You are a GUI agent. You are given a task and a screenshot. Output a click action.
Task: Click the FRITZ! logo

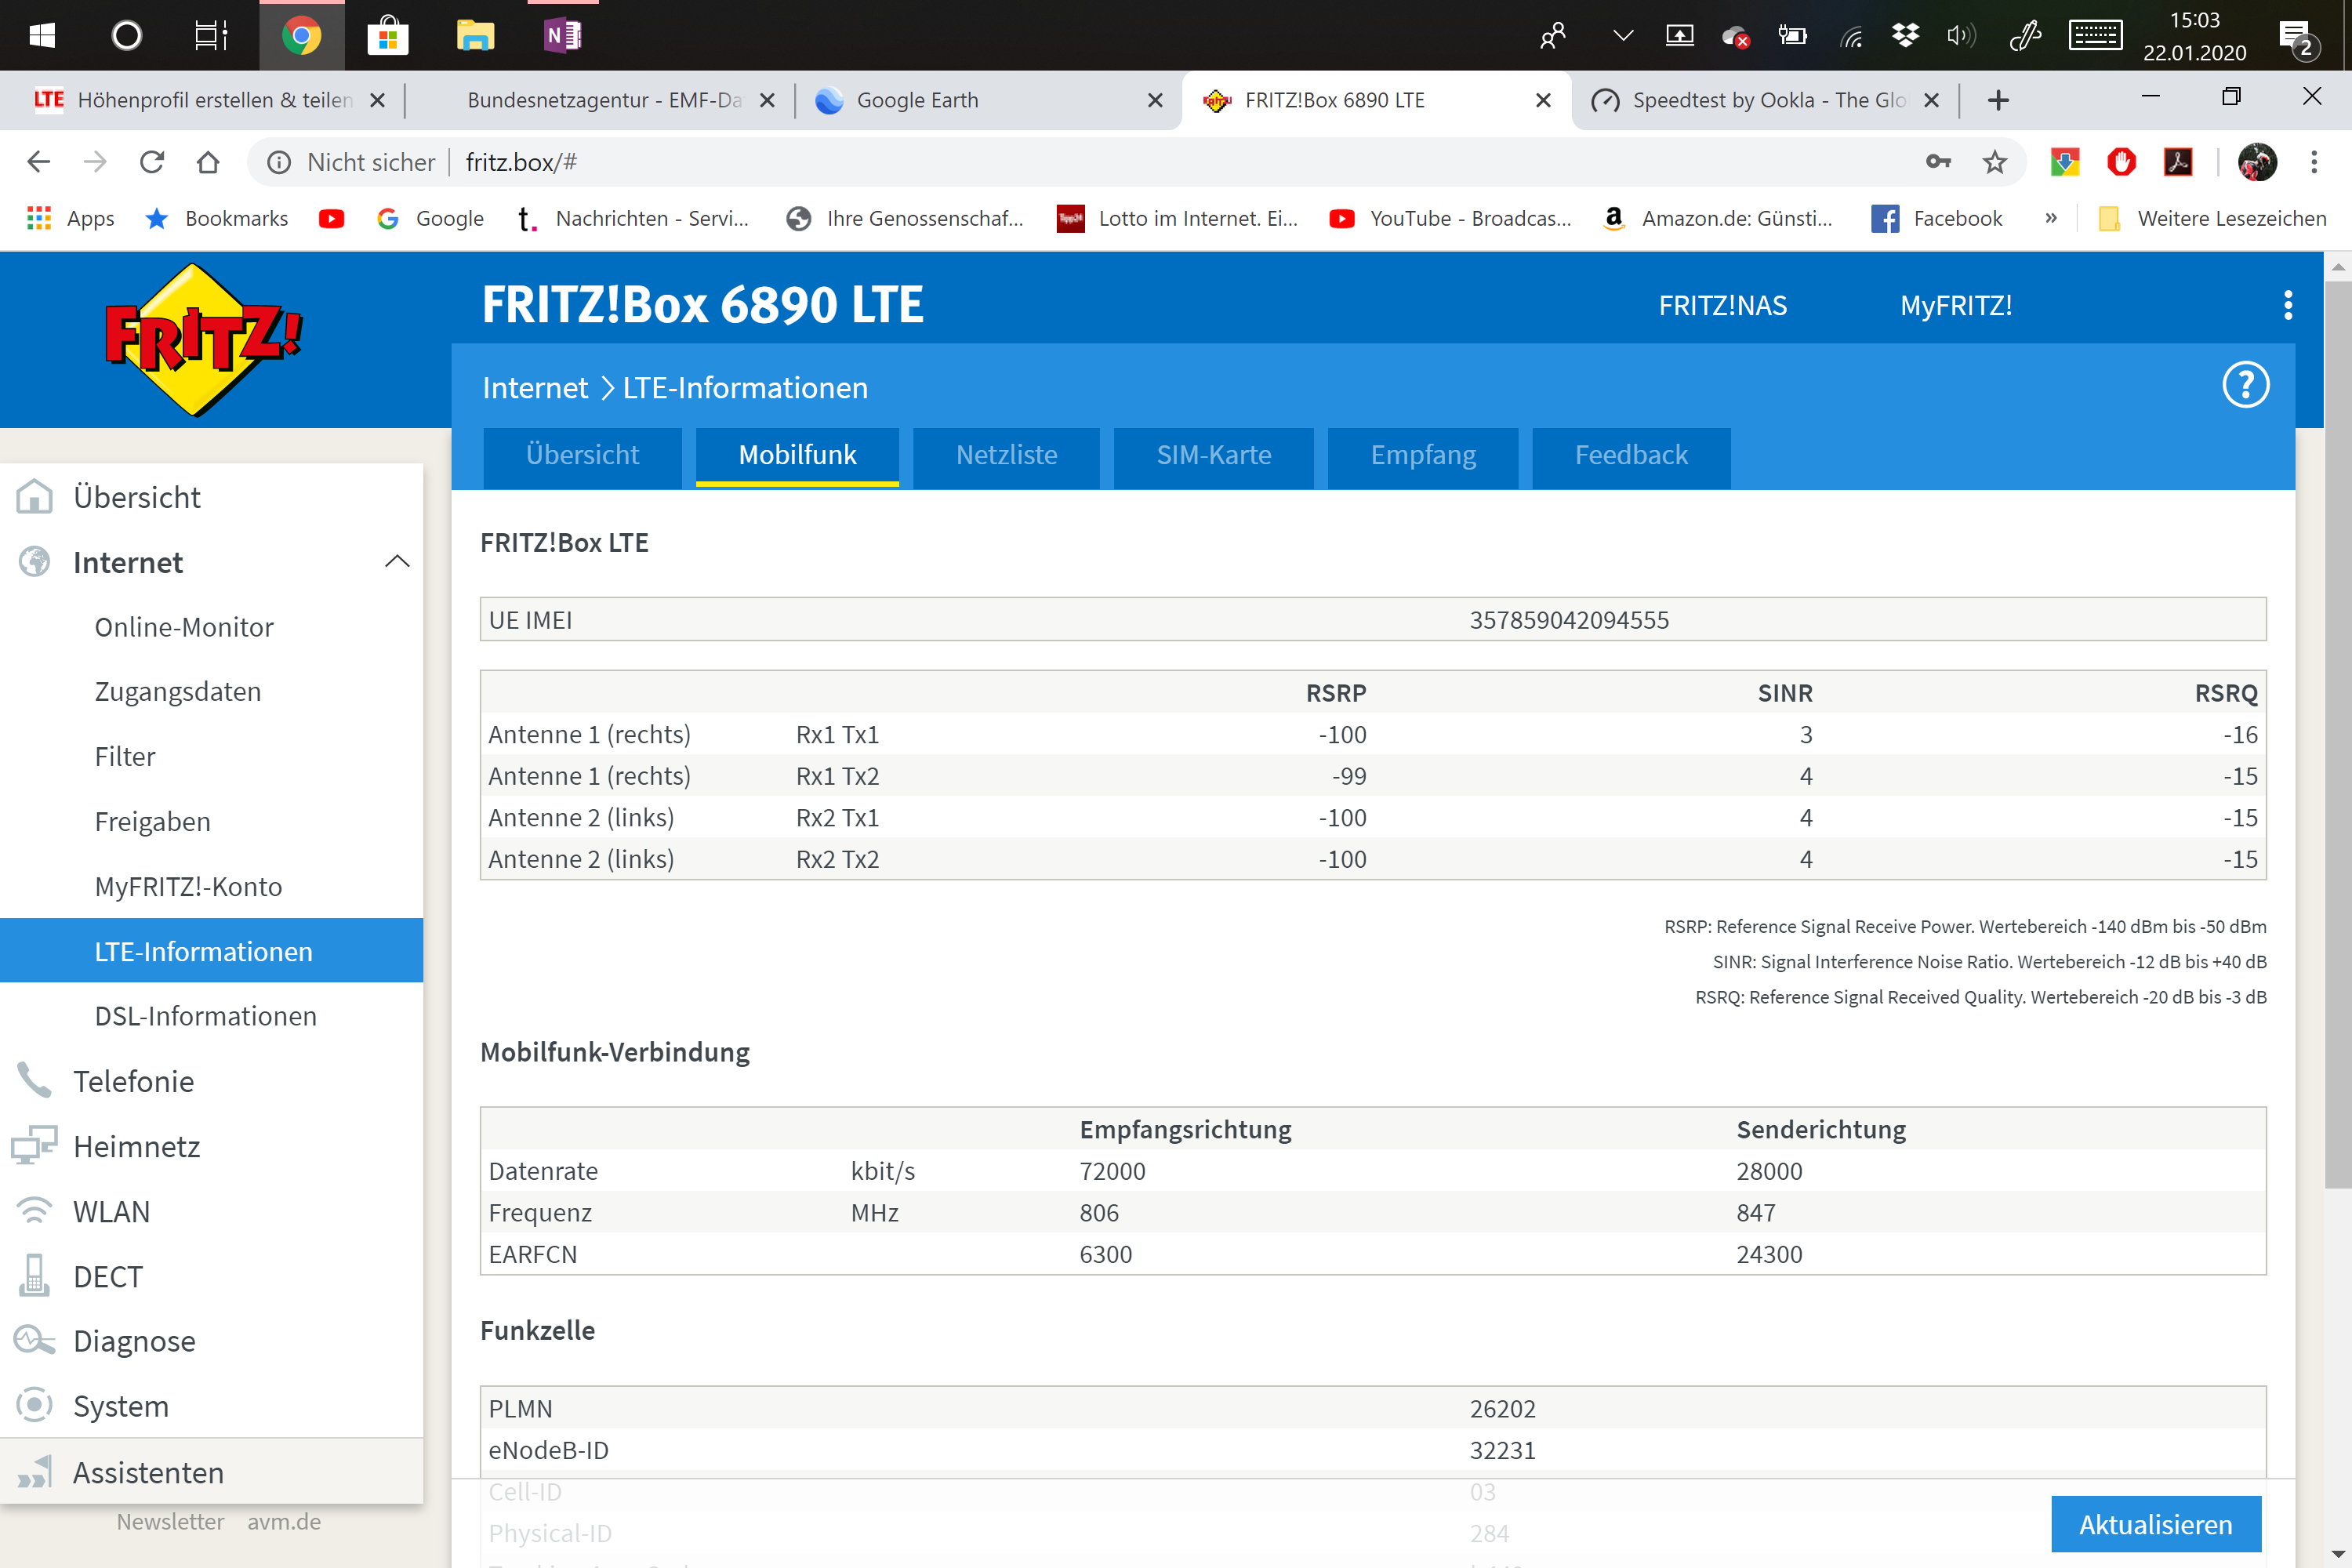point(203,340)
